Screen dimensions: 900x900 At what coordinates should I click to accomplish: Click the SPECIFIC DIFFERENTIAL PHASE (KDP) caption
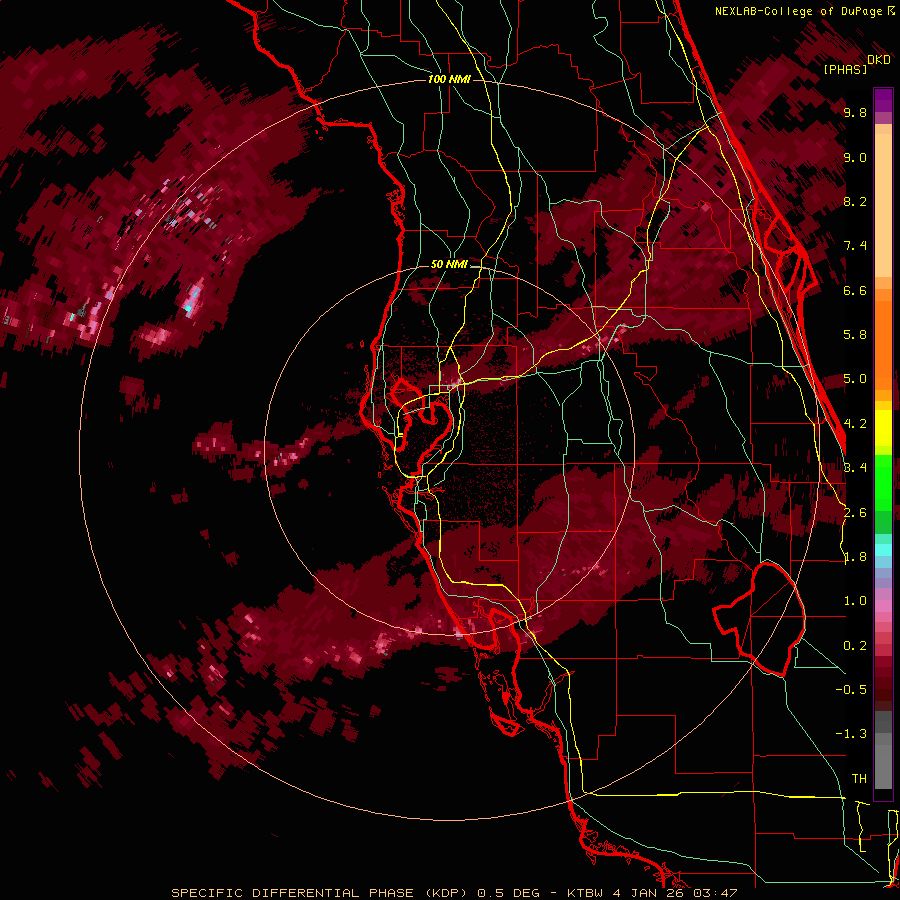(321, 893)
